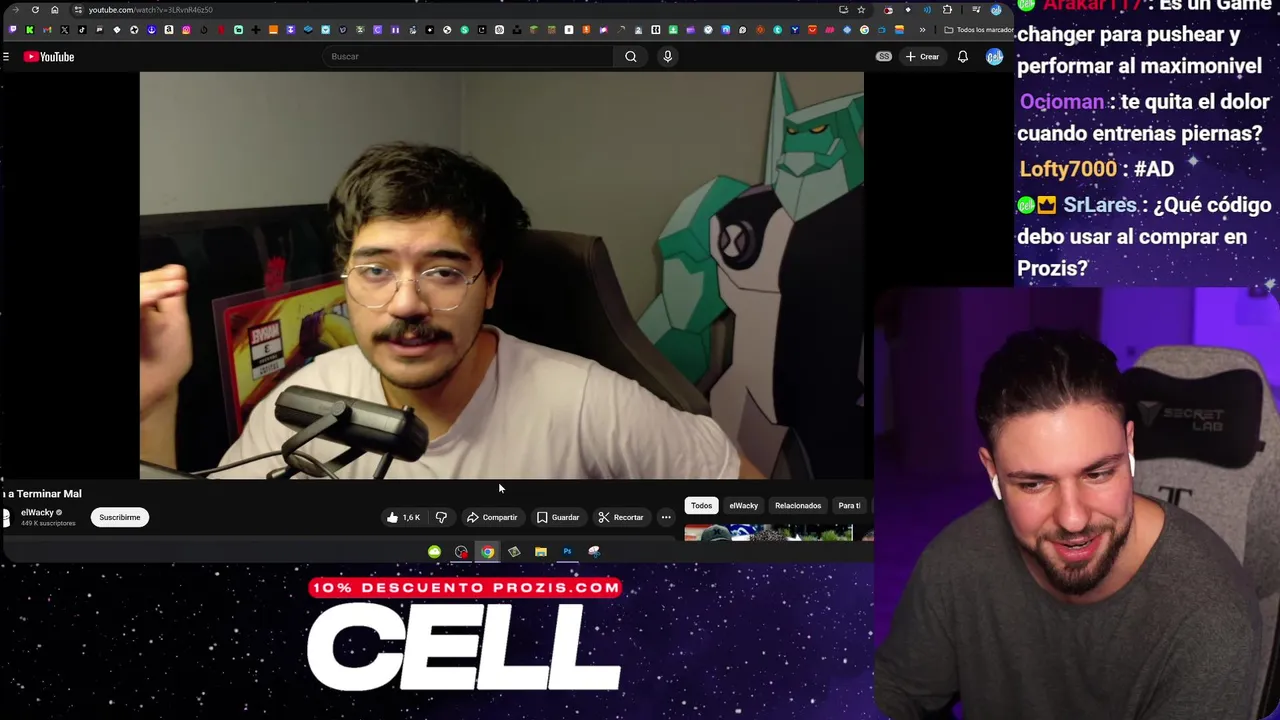Viewport: 1280px width, 720px height.
Task: Expand the bookmarks overflow chevron
Action: point(922,30)
